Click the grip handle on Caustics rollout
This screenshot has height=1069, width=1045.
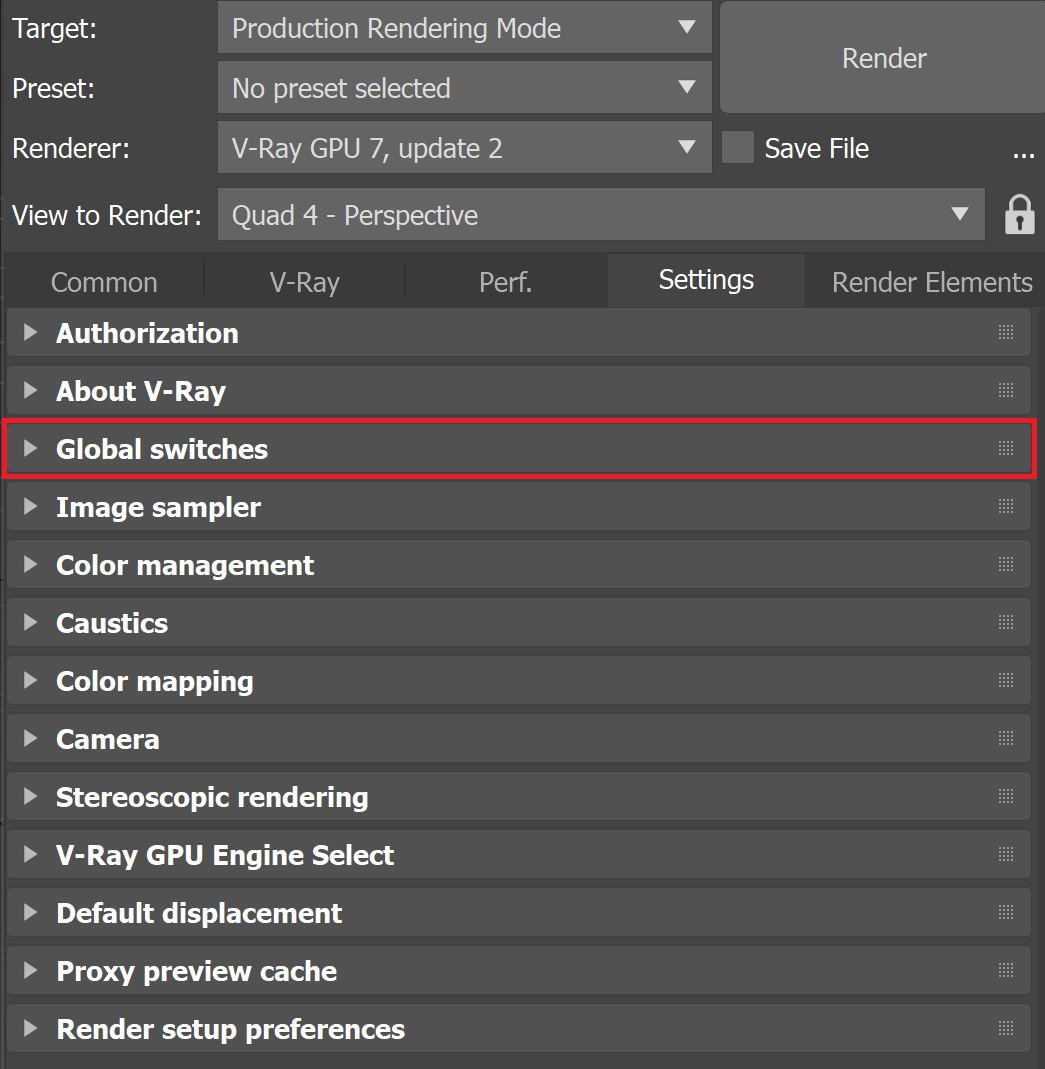click(x=1005, y=622)
